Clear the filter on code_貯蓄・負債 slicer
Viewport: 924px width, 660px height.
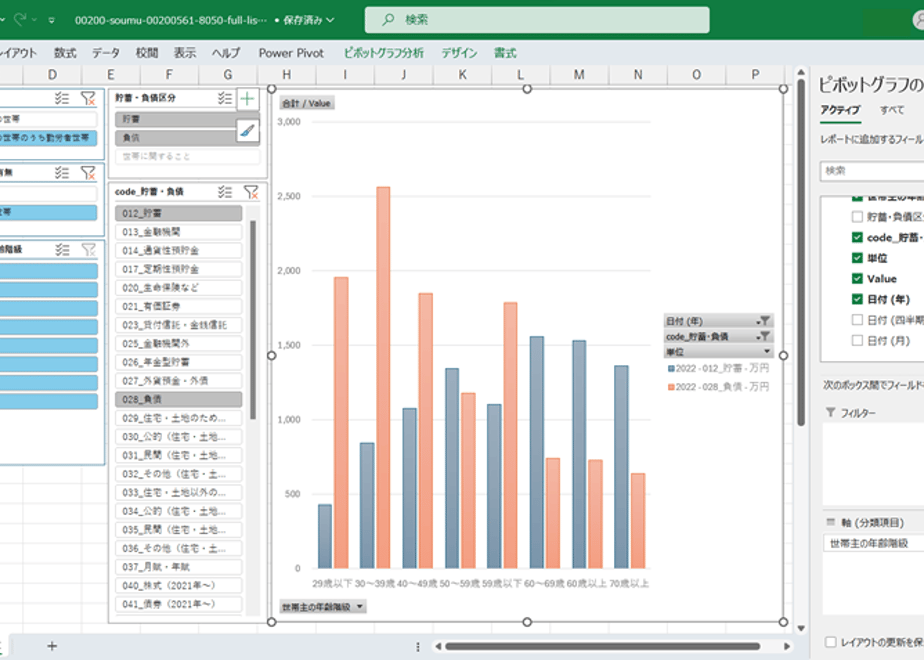point(252,192)
